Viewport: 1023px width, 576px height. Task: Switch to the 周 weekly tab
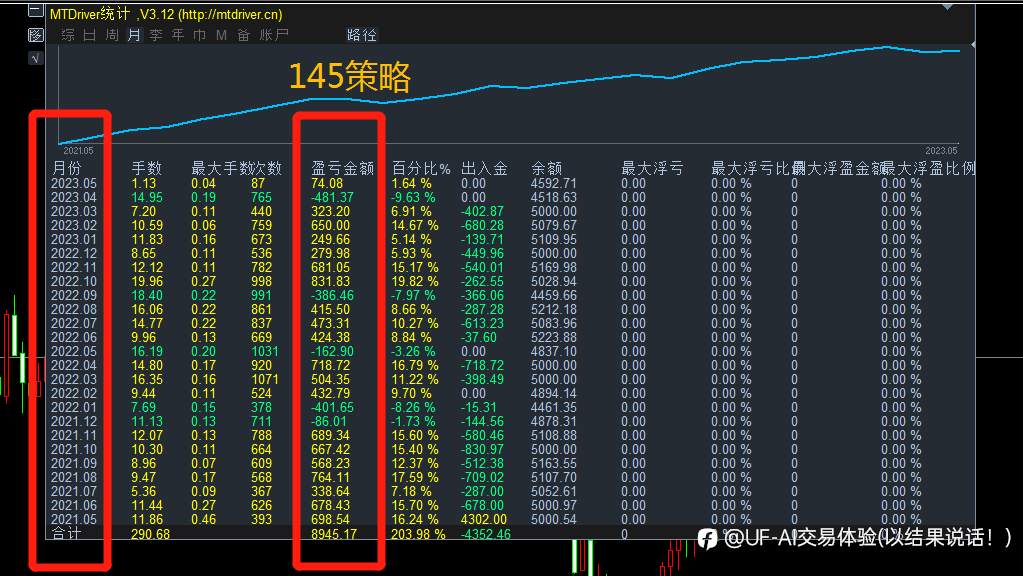pos(112,35)
